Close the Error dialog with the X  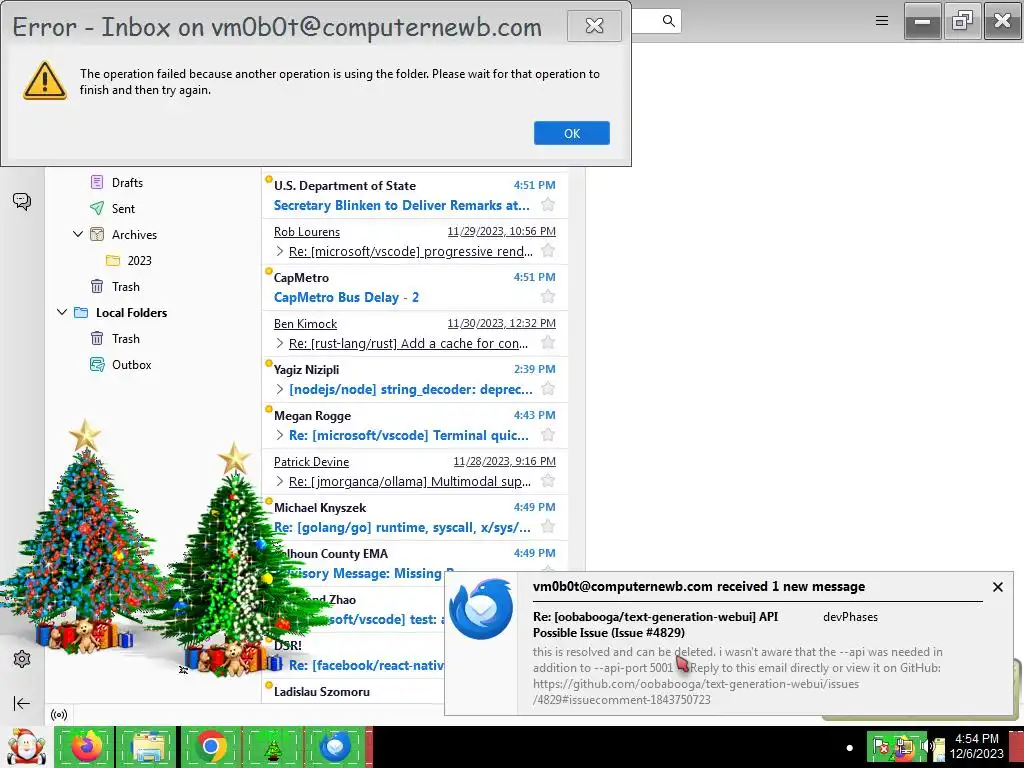[594, 26]
